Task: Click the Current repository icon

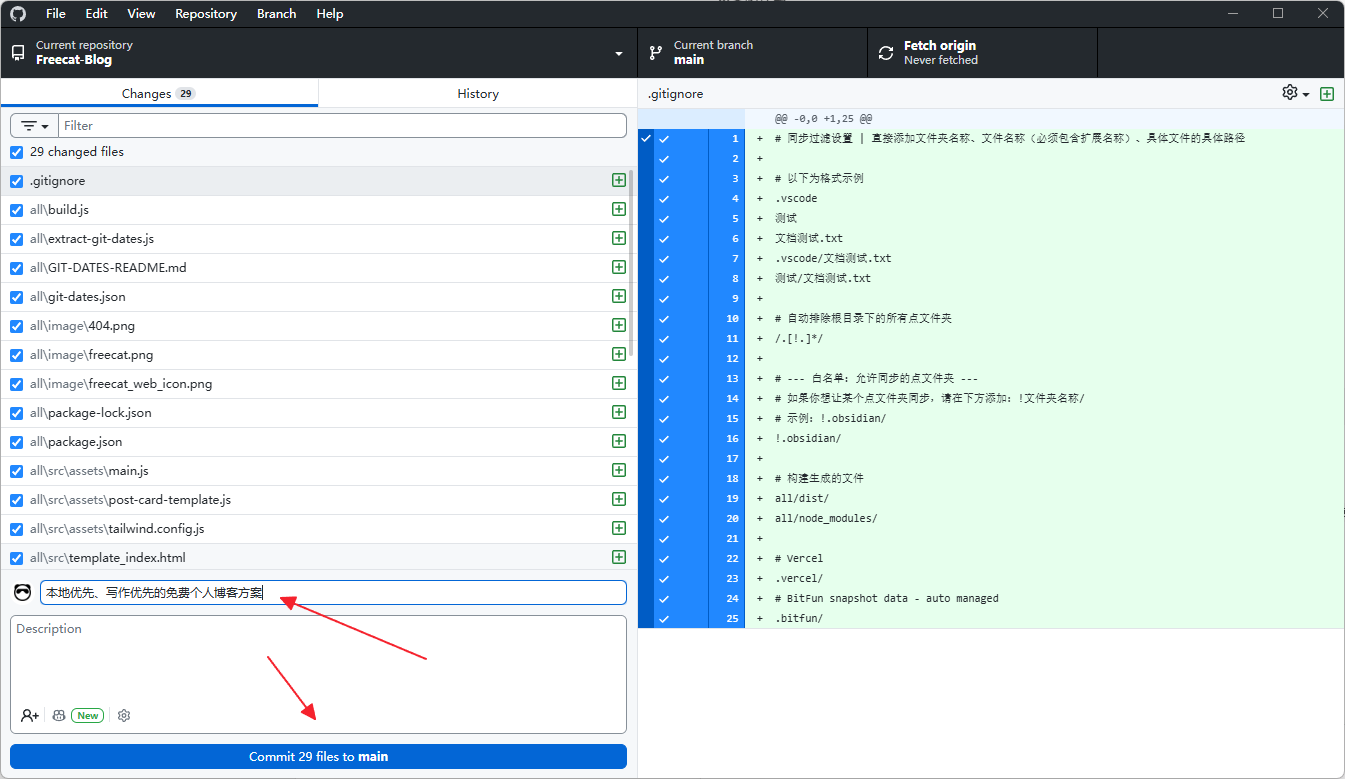Action: [x=18, y=53]
